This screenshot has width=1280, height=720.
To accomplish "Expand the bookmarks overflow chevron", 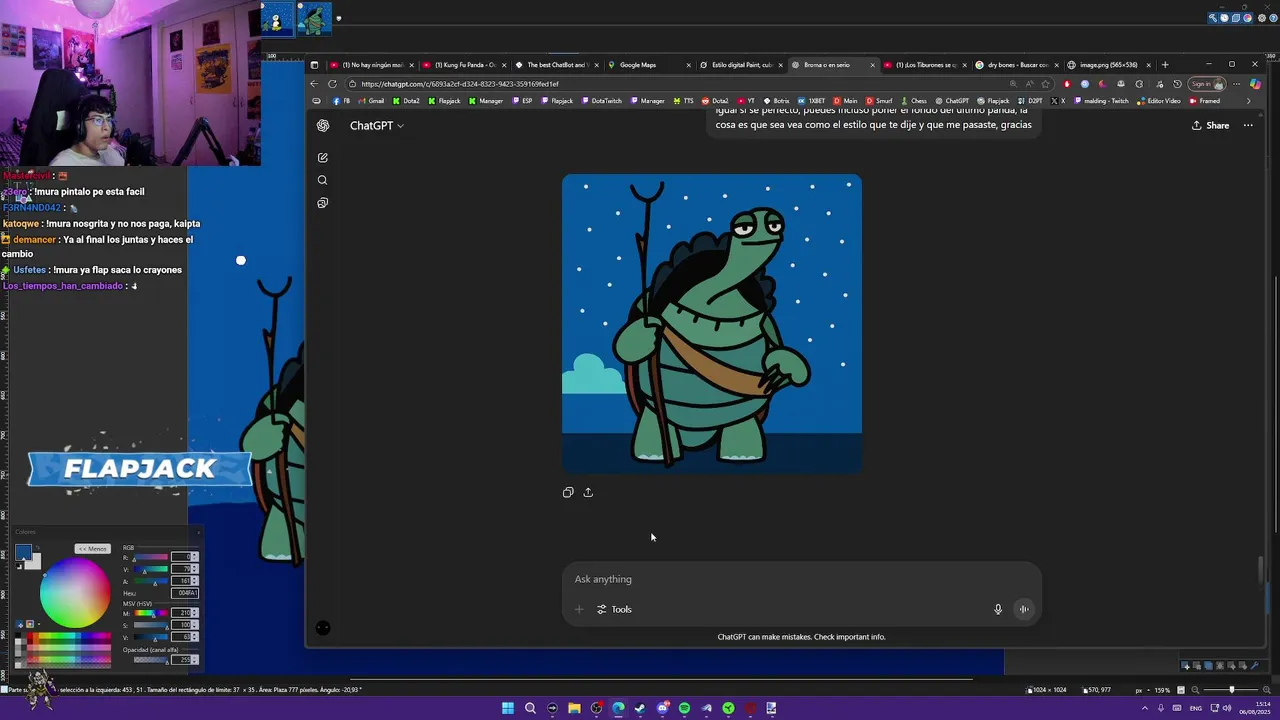I will [x=1247, y=101].
